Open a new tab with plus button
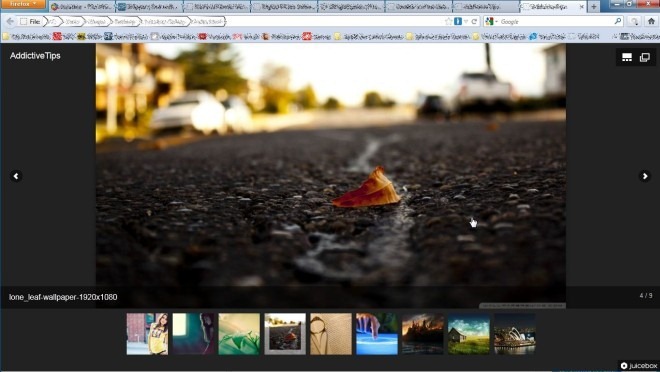The height and width of the screenshot is (372, 660). pyautogui.click(x=593, y=7)
